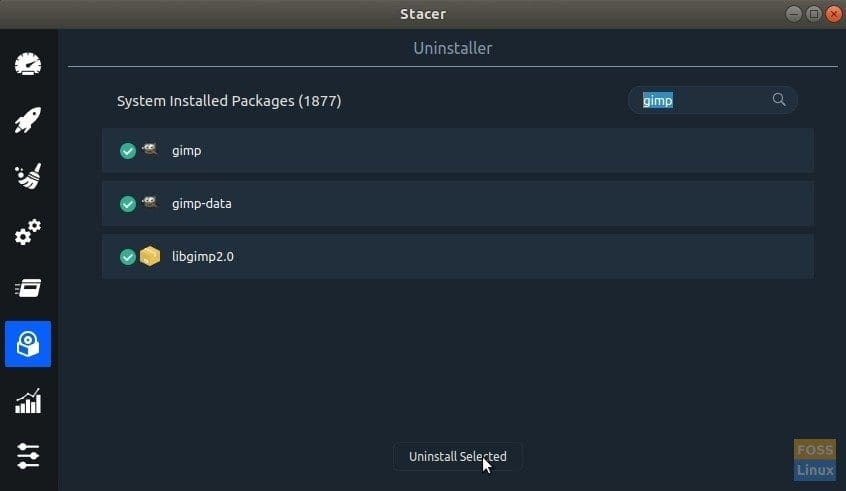This screenshot has width=846, height=491.
Task: Open Processes window icon in sidebar
Action: click(x=28, y=288)
